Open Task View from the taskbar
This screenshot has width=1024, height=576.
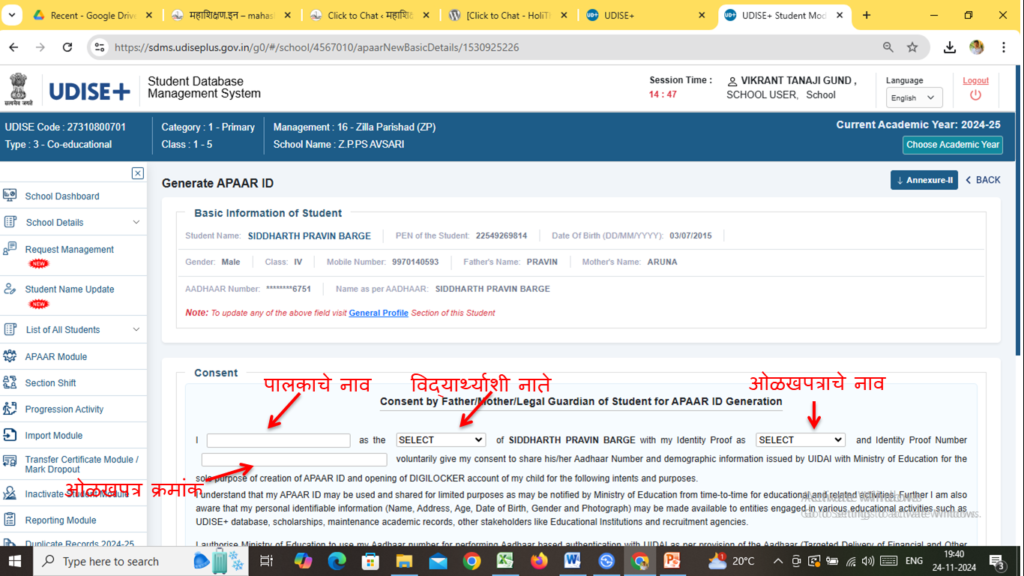(x=266, y=561)
